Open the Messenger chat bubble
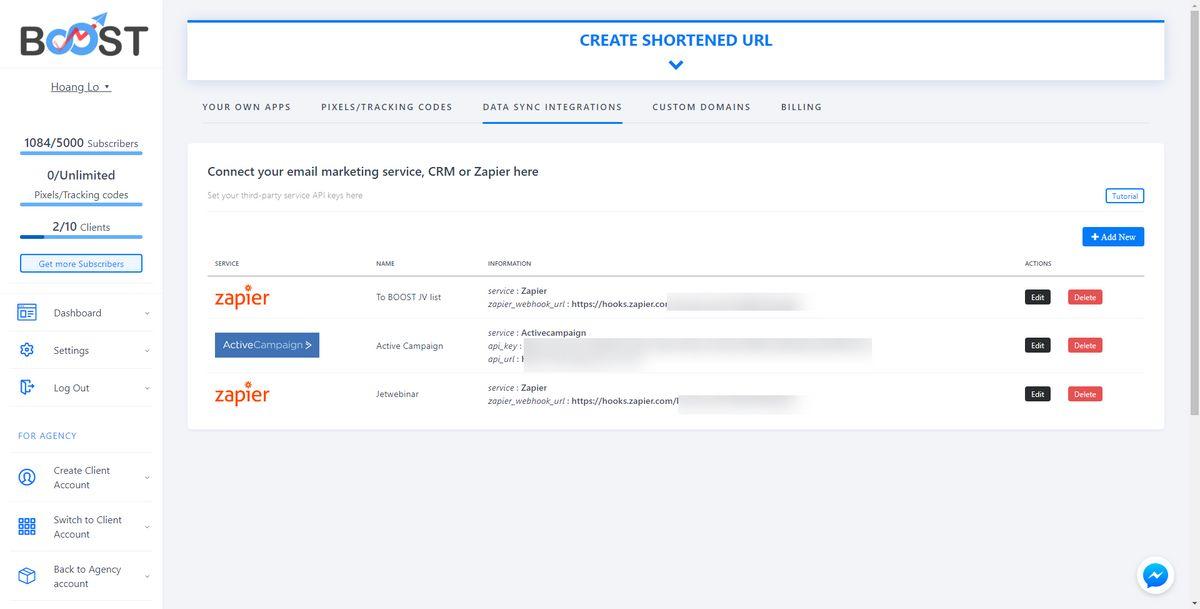Image resolution: width=1200 pixels, height=609 pixels. click(1155, 575)
